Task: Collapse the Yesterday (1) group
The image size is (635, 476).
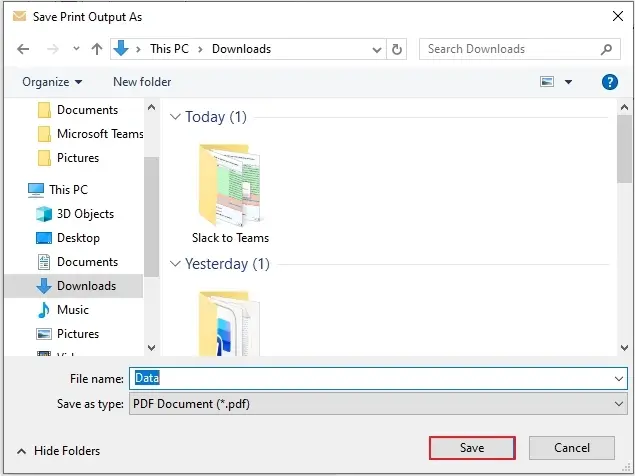Action: [x=175, y=264]
